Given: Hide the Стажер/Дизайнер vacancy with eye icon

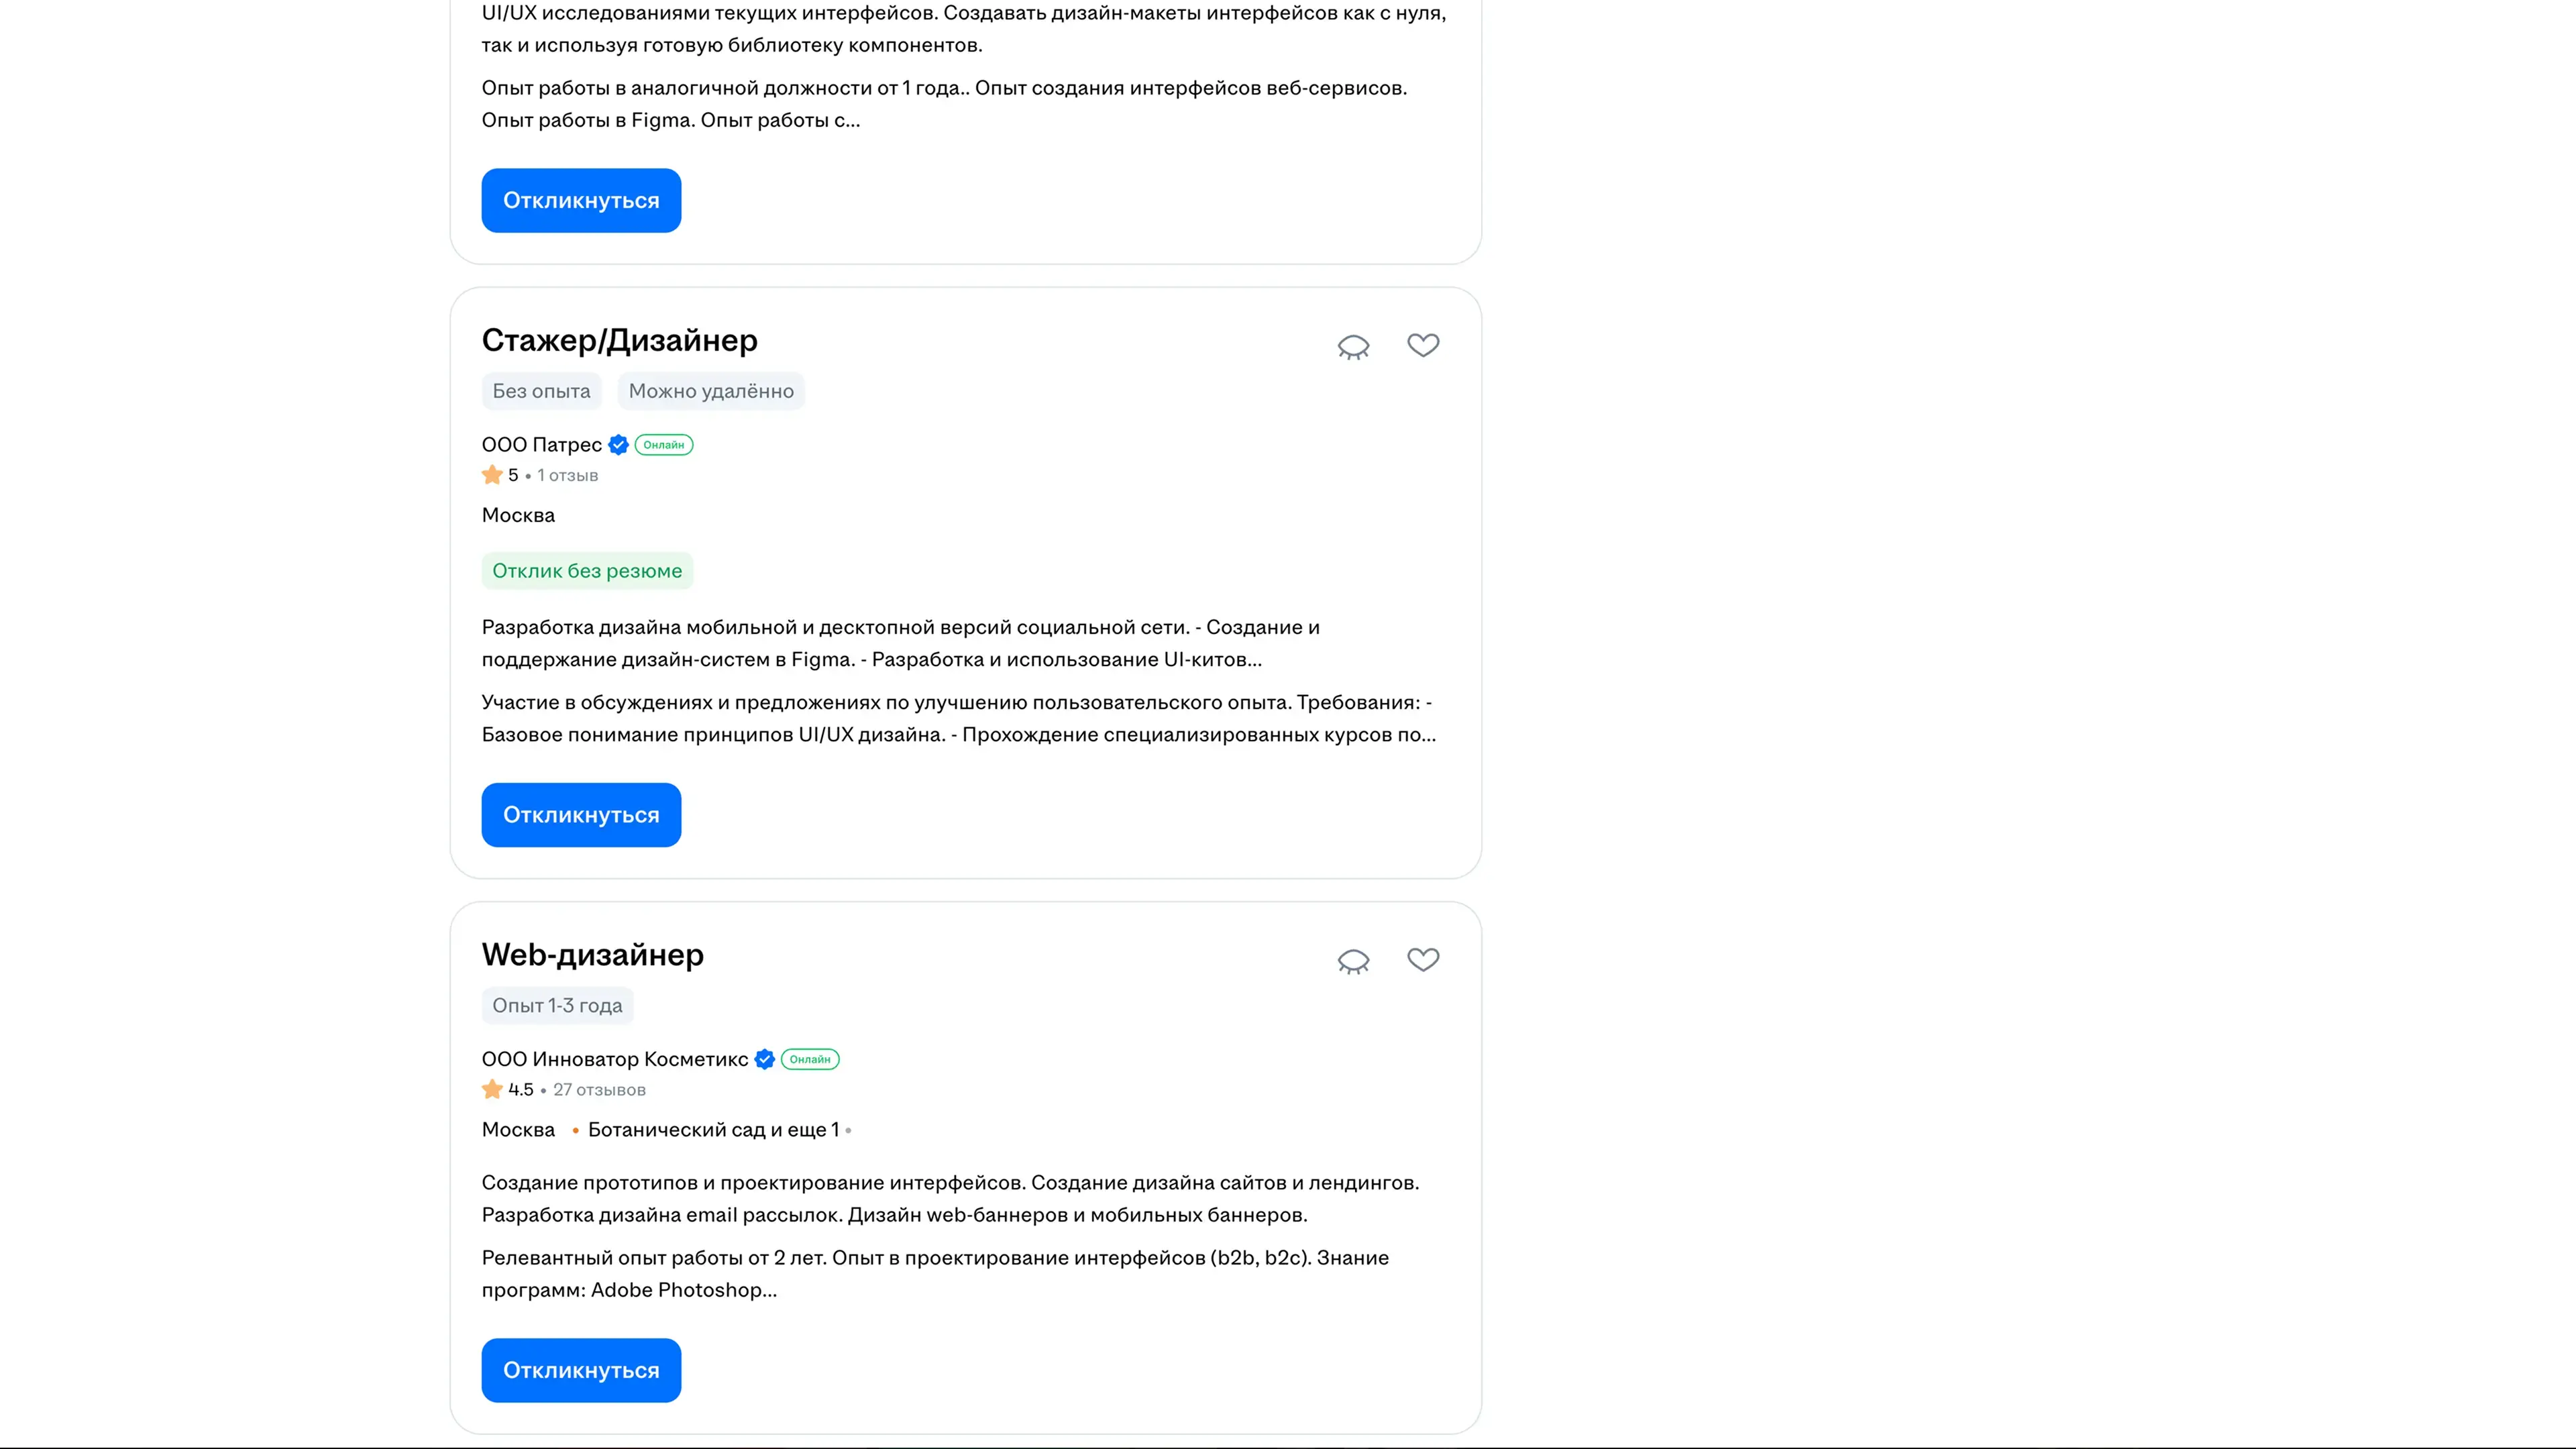Looking at the screenshot, I should point(1353,346).
